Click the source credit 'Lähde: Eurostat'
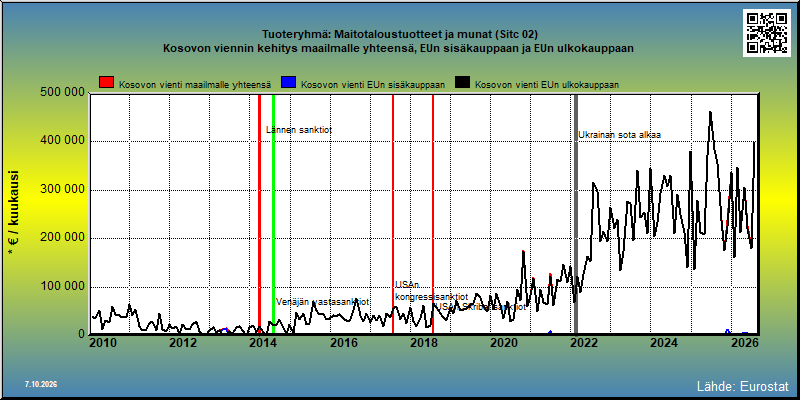800x400 pixels. pyautogui.click(x=743, y=386)
